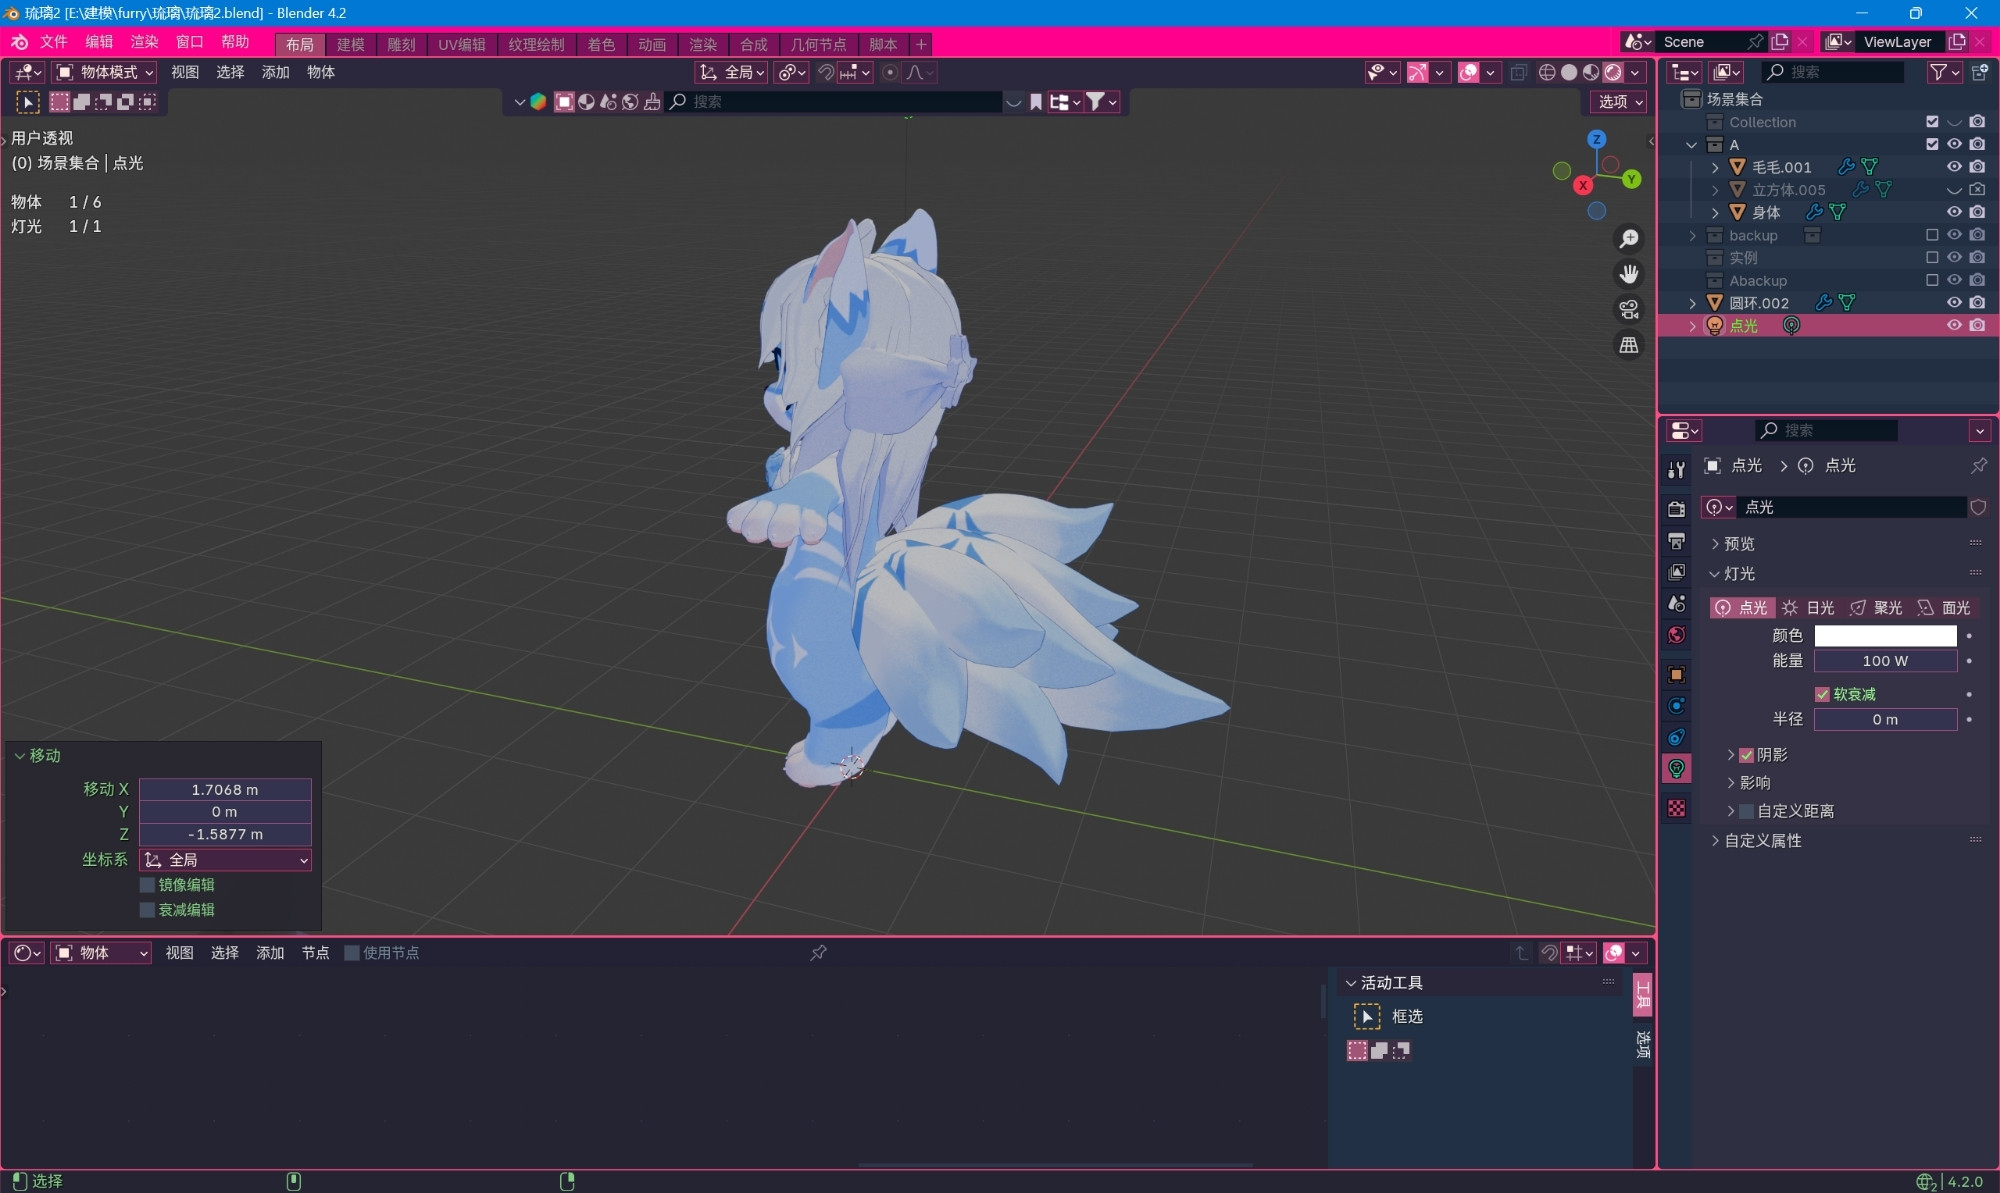Switch to 建模 workspace tab
Screen dimensions: 2000x1193
[x=350, y=45]
